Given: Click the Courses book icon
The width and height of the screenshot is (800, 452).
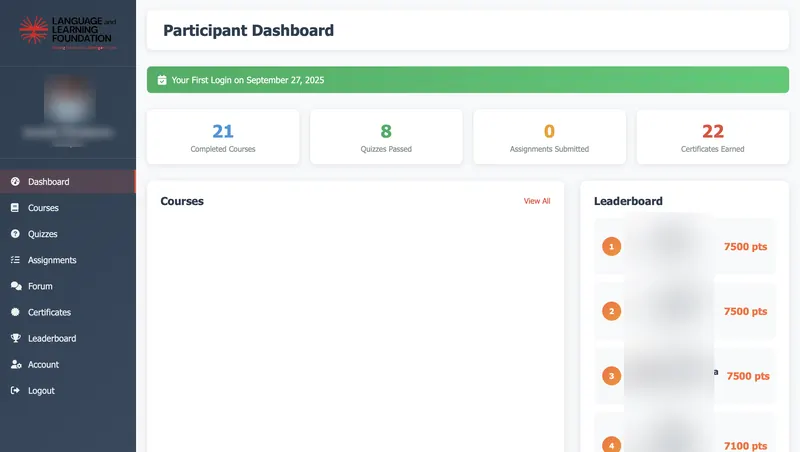Looking at the screenshot, I should [15, 207].
